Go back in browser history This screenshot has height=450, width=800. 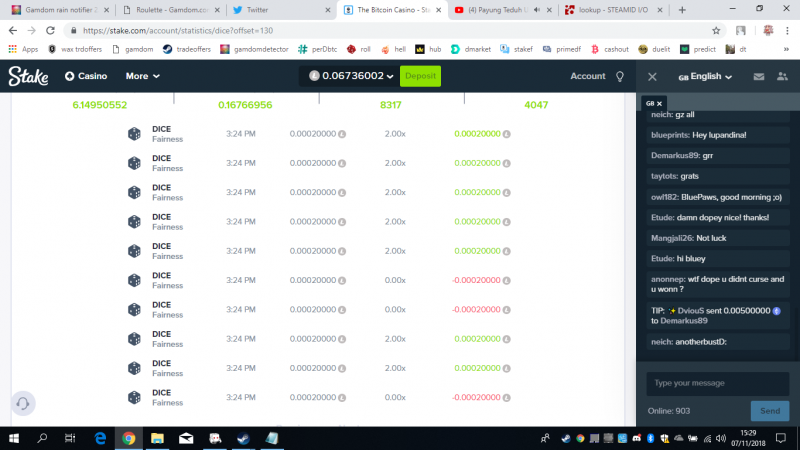coord(13,31)
